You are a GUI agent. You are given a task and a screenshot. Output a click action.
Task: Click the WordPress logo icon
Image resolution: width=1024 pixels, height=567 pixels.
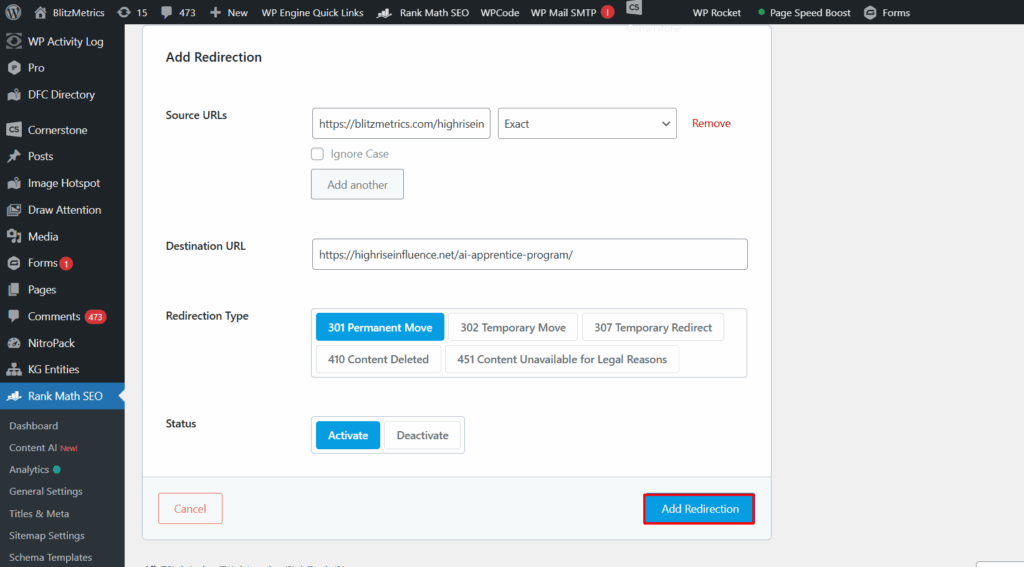coord(13,13)
